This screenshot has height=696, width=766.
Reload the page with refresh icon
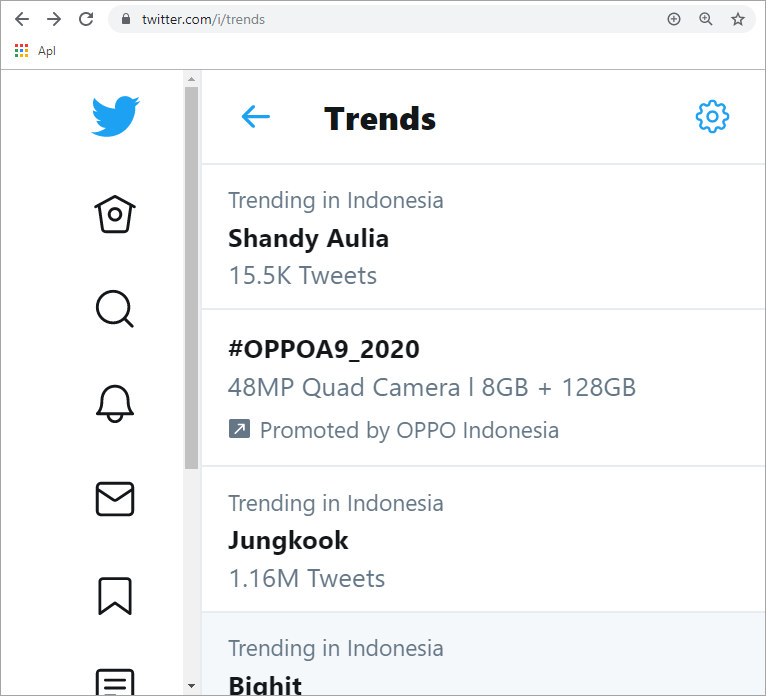tap(86, 19)
